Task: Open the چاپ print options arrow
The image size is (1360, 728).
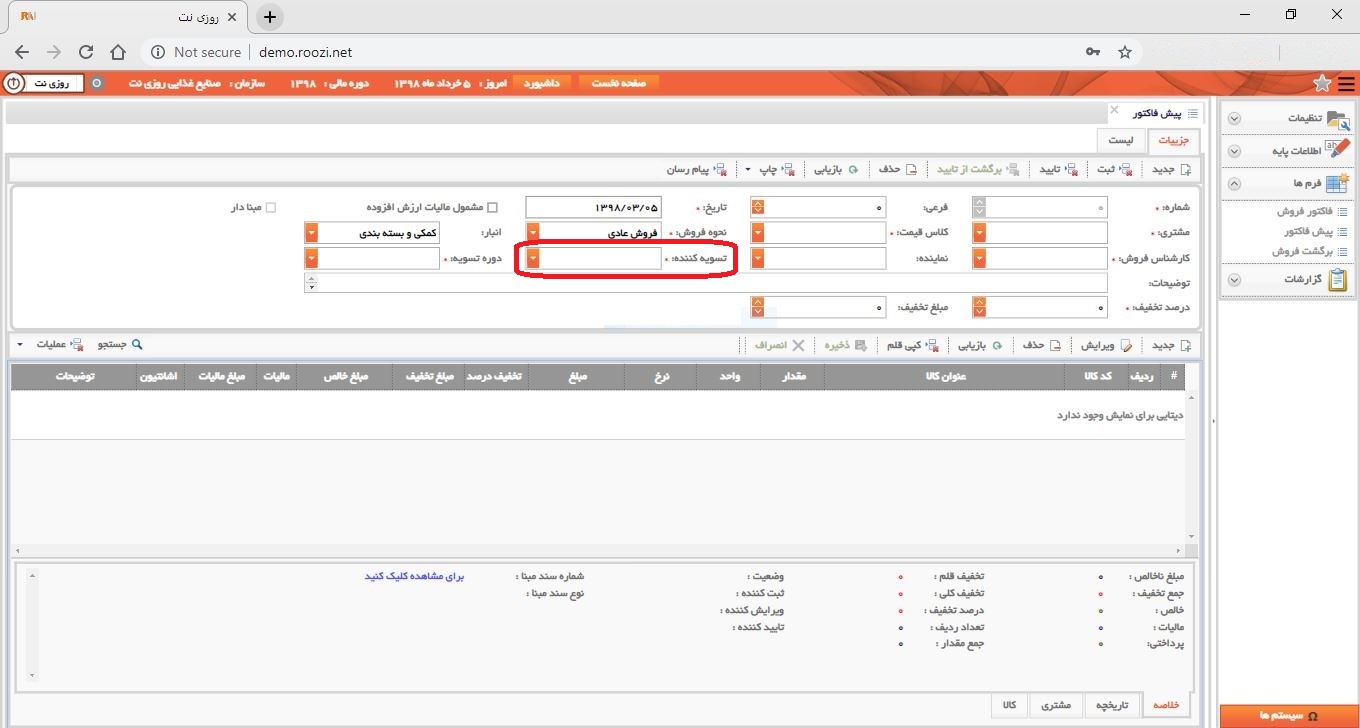Action: click(749, 170)
